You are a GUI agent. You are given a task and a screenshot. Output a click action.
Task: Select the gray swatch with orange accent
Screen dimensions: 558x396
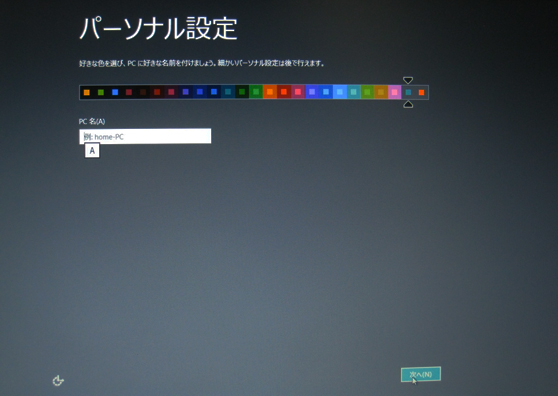pos(422,93)
